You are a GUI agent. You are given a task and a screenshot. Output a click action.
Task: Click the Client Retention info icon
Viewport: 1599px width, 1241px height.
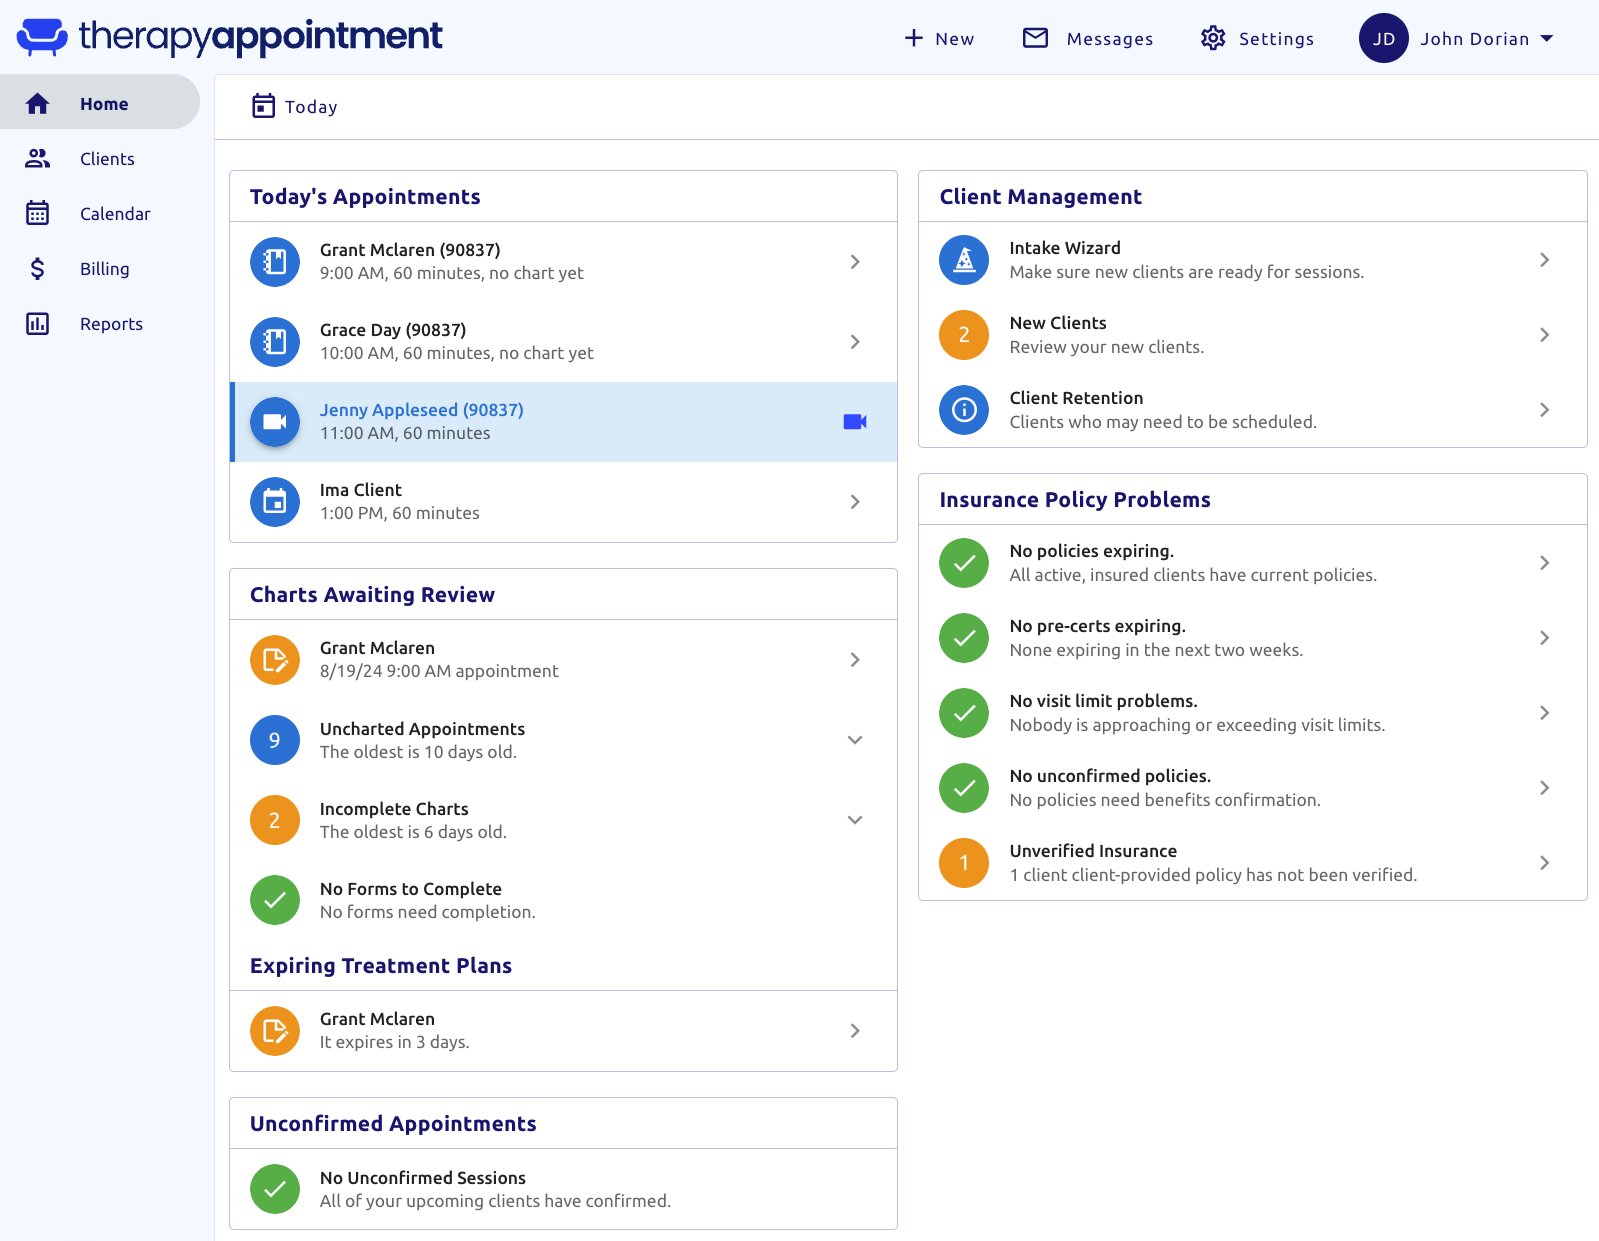pyautogui.click(x=963, y=410)
